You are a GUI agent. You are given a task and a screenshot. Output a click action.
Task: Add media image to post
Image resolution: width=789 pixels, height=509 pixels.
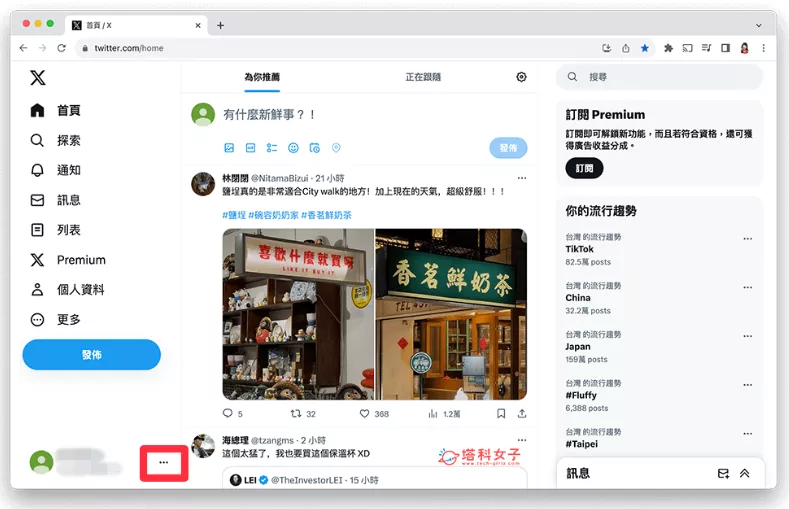click(229, 148)
